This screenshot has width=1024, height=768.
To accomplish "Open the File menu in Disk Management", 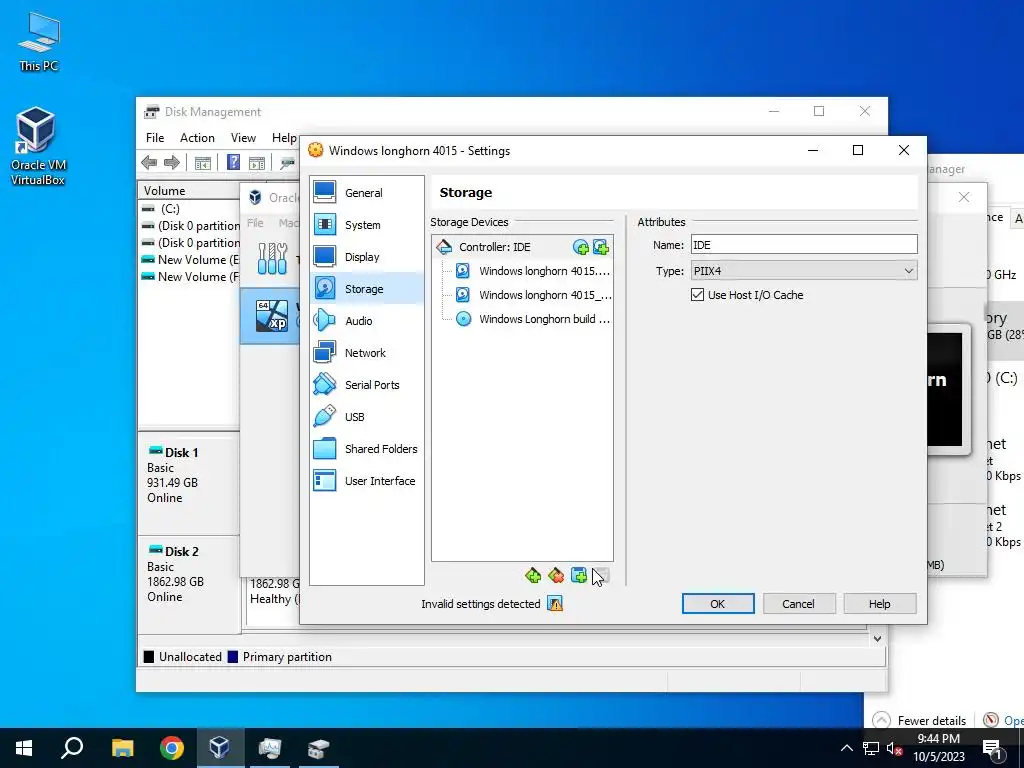I will click(155, 138).
